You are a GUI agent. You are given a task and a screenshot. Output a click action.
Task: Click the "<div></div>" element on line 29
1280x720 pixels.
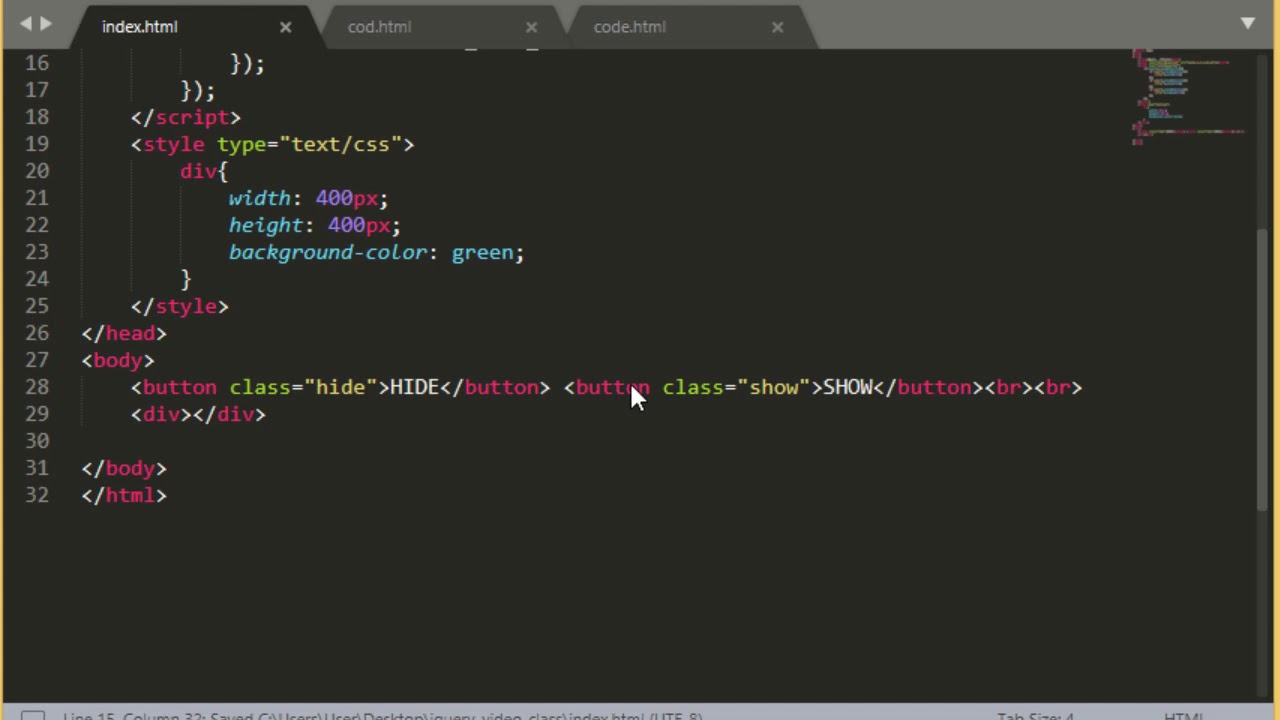point(198,414)
